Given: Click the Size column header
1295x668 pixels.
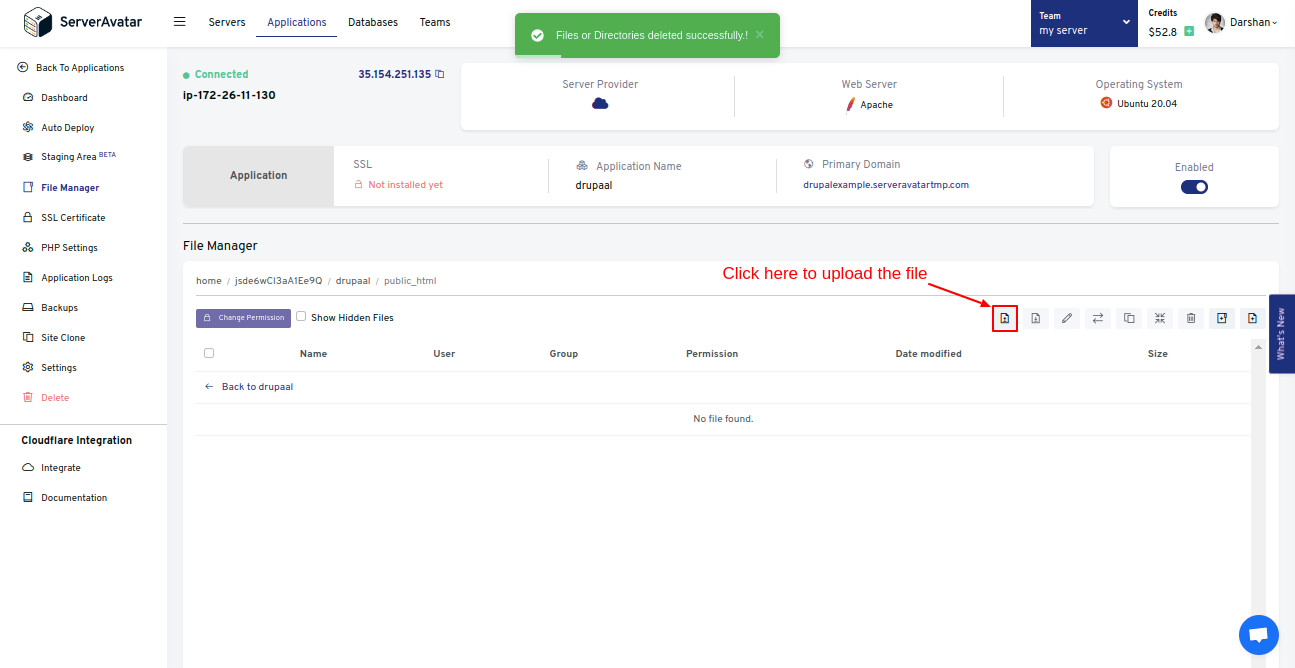Looking at the screenshot, I should tap(1157, 354).
